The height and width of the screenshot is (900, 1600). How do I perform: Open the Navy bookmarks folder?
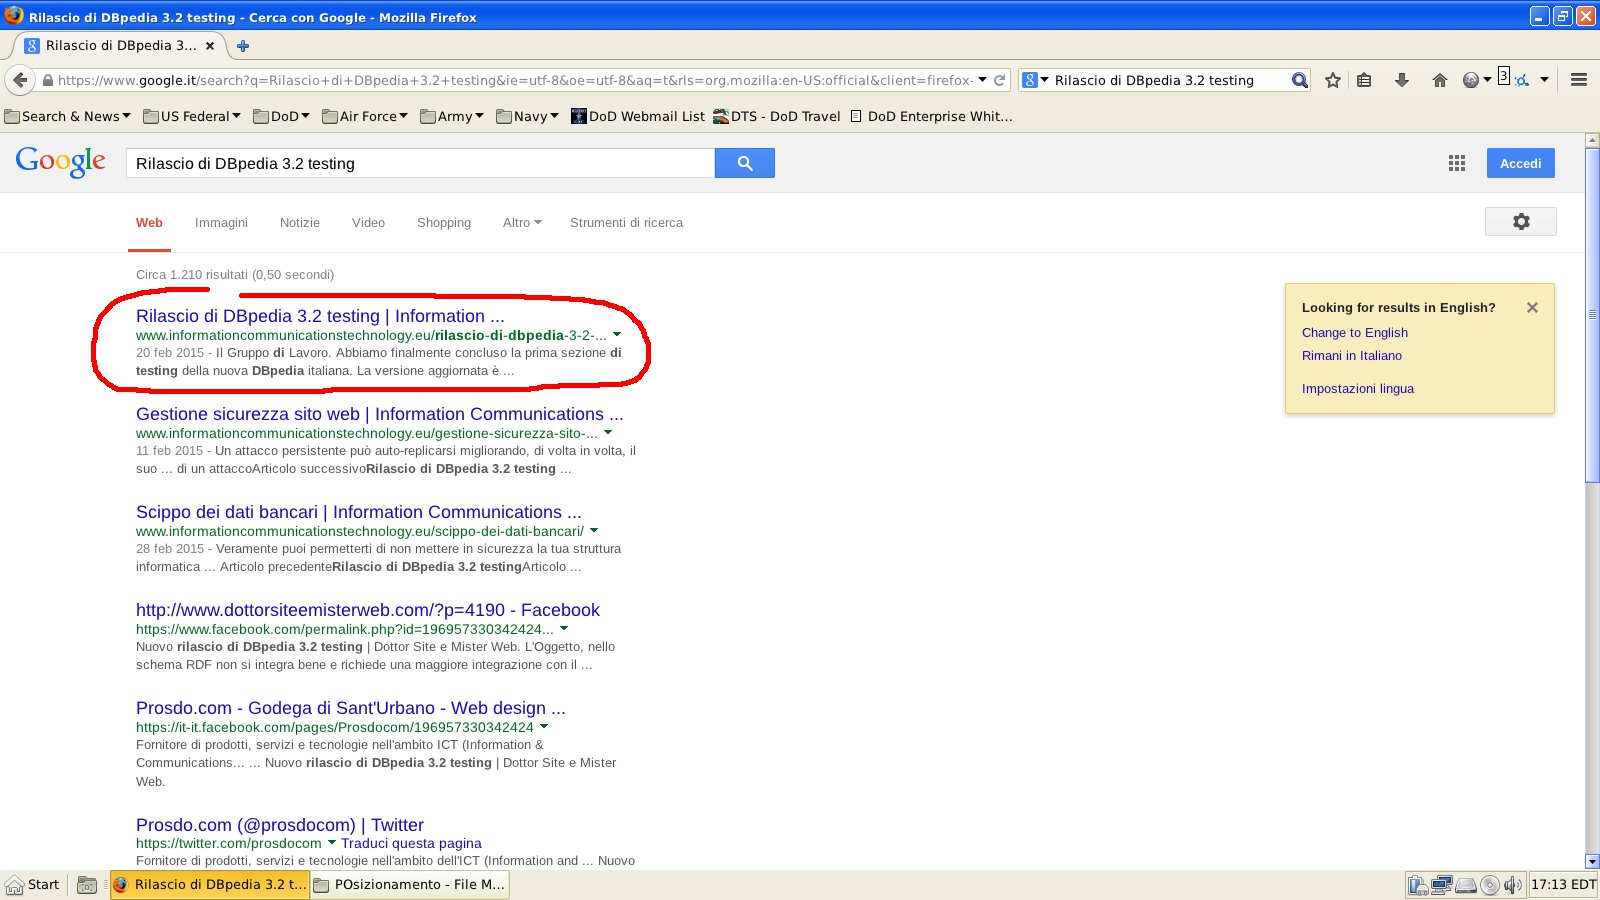pos(527,116)
